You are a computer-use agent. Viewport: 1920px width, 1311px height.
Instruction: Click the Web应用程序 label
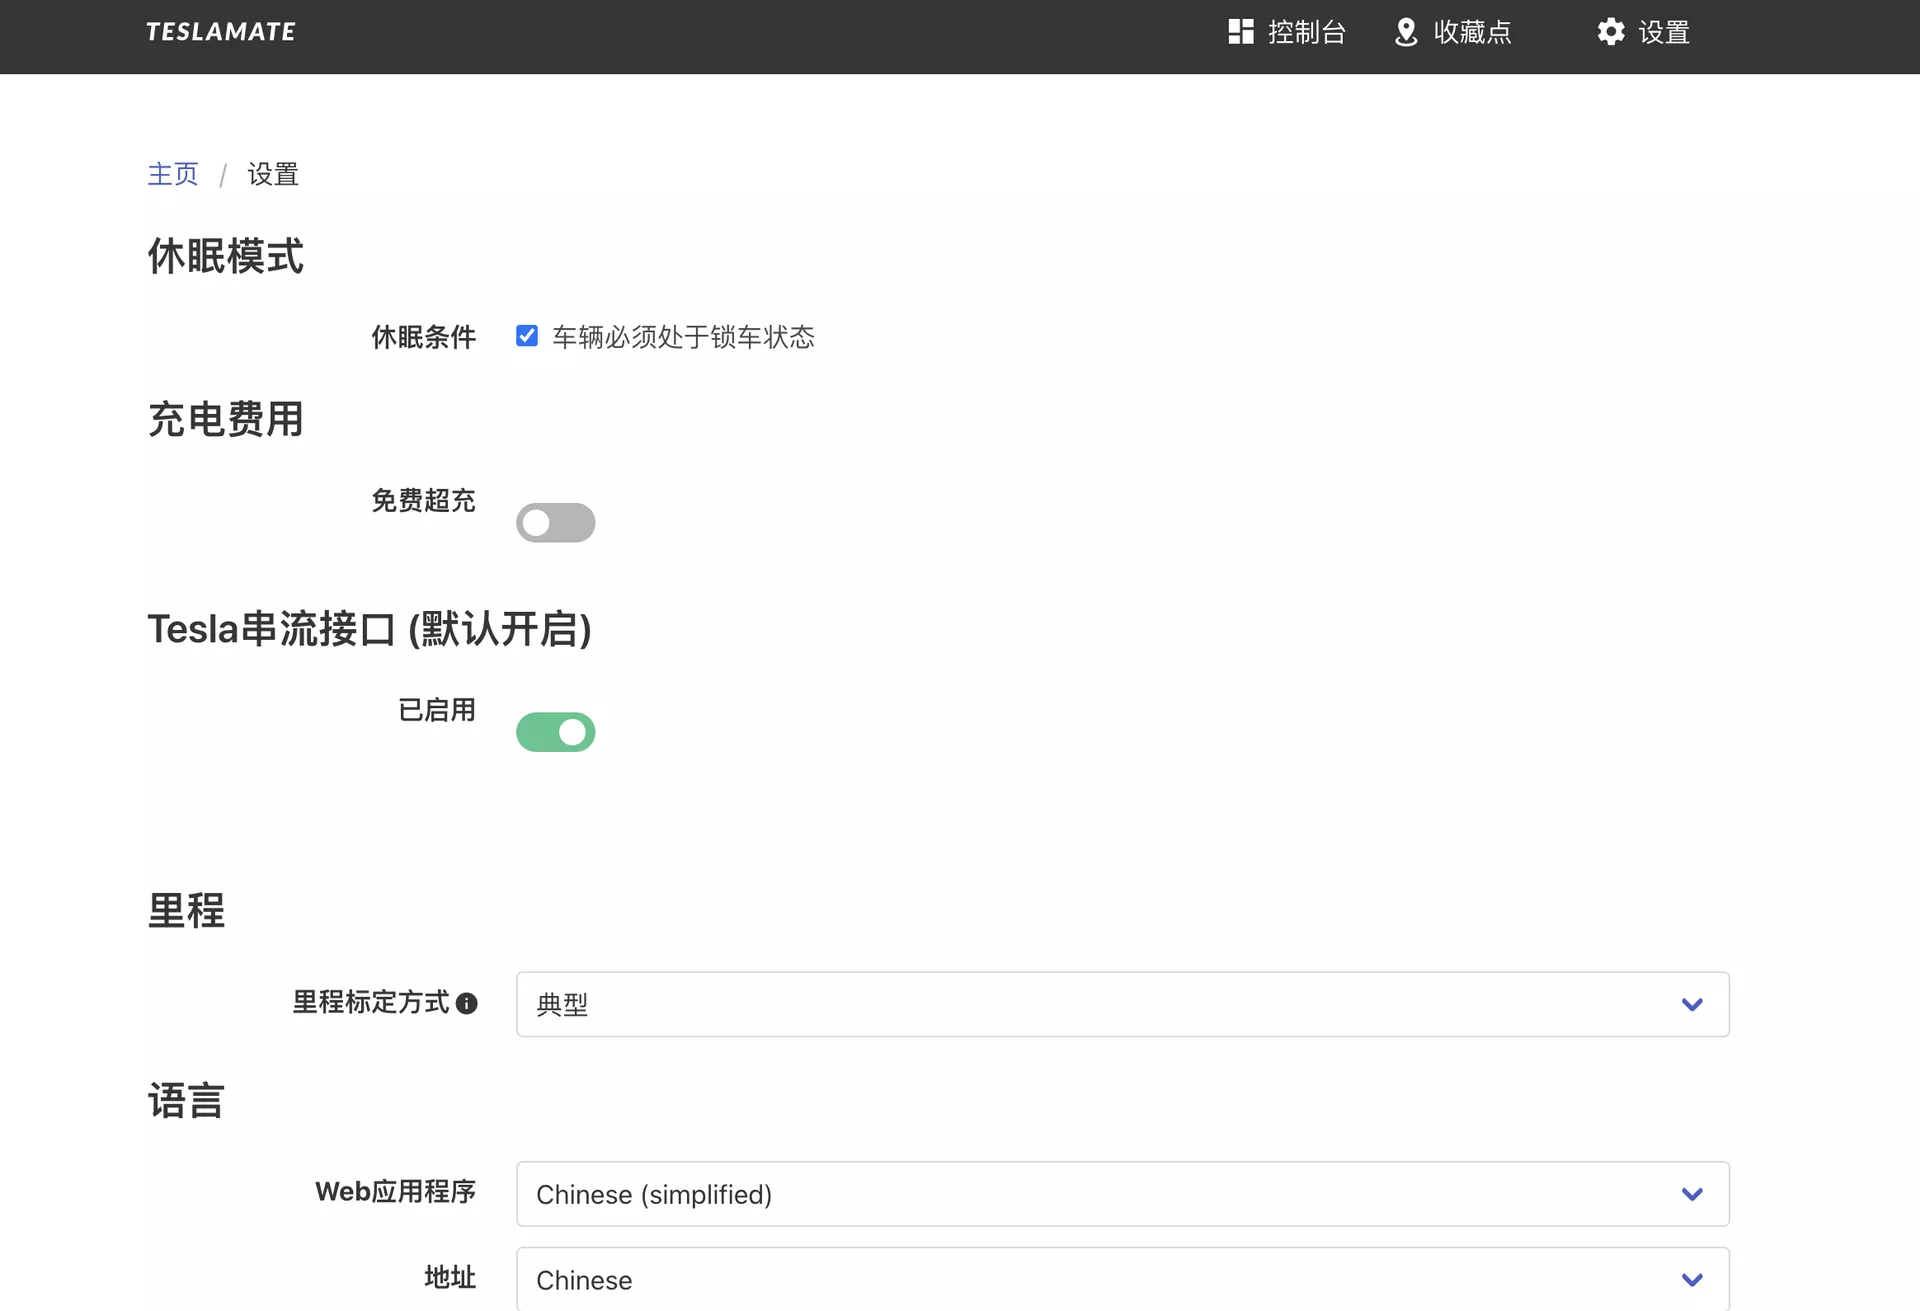[396, 1191]
